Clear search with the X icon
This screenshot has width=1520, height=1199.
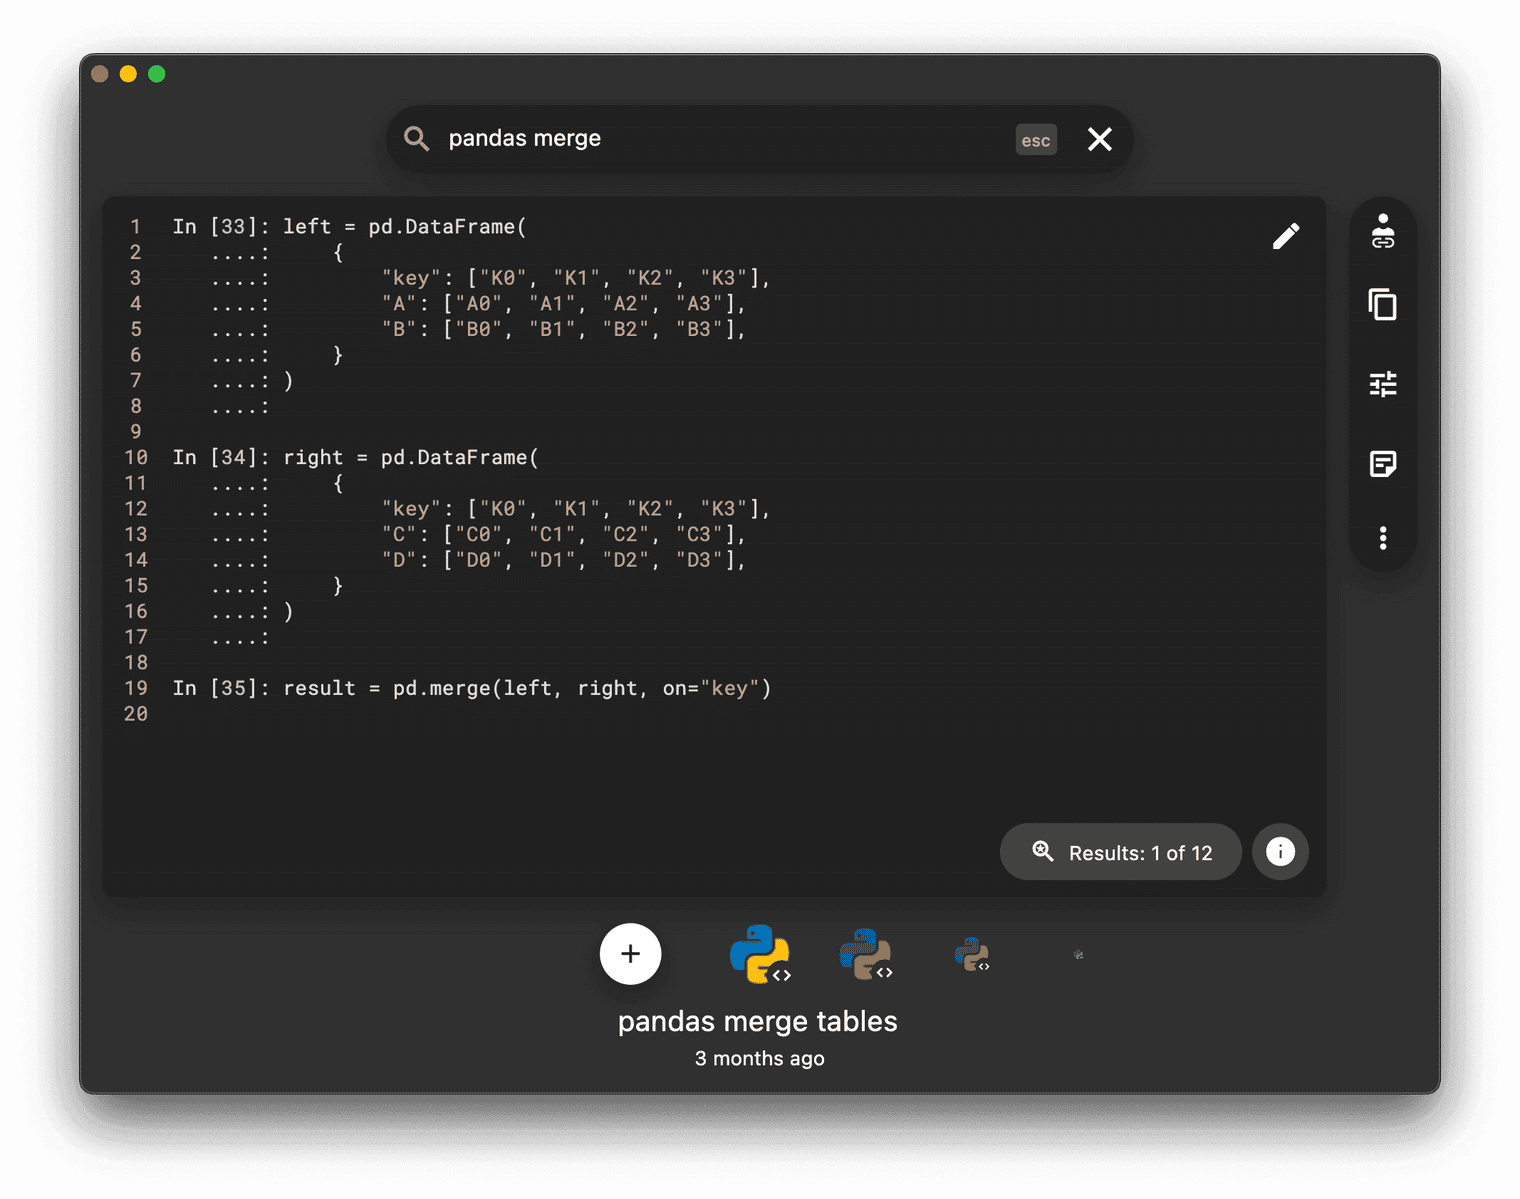pyautogui.click(x=1100, y=139)
